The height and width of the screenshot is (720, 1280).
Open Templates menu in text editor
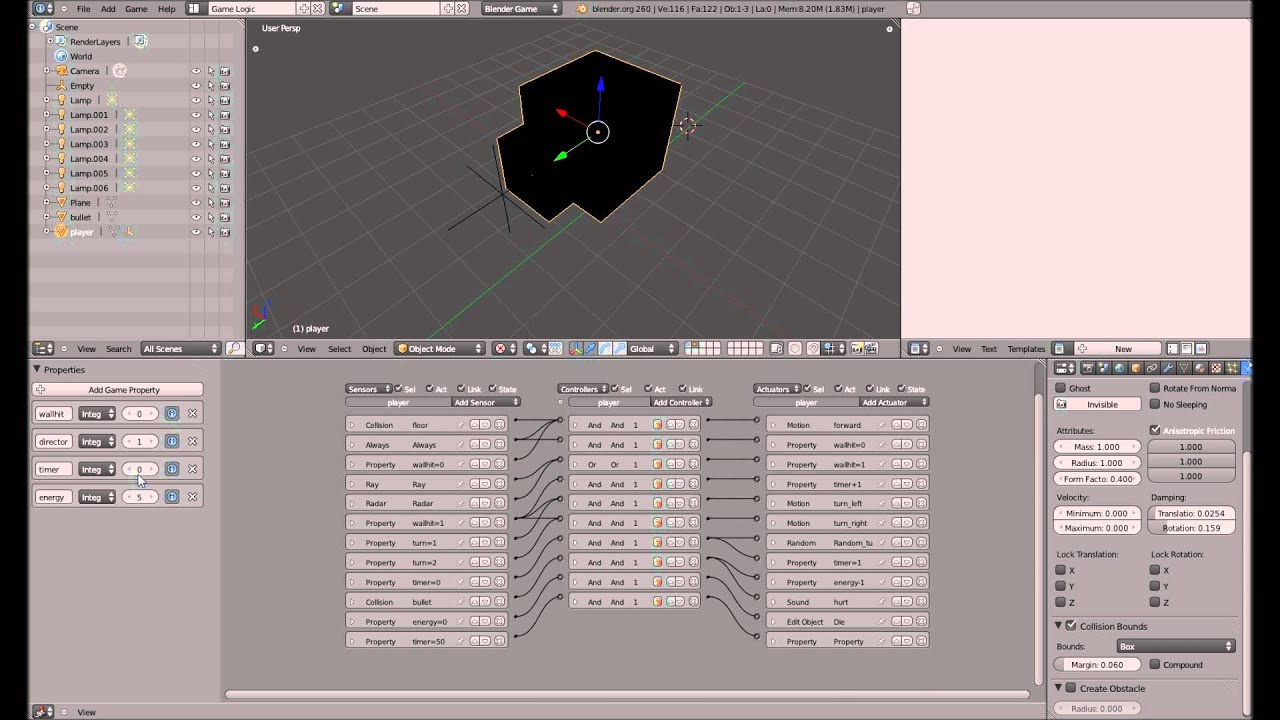point(1026,349)
